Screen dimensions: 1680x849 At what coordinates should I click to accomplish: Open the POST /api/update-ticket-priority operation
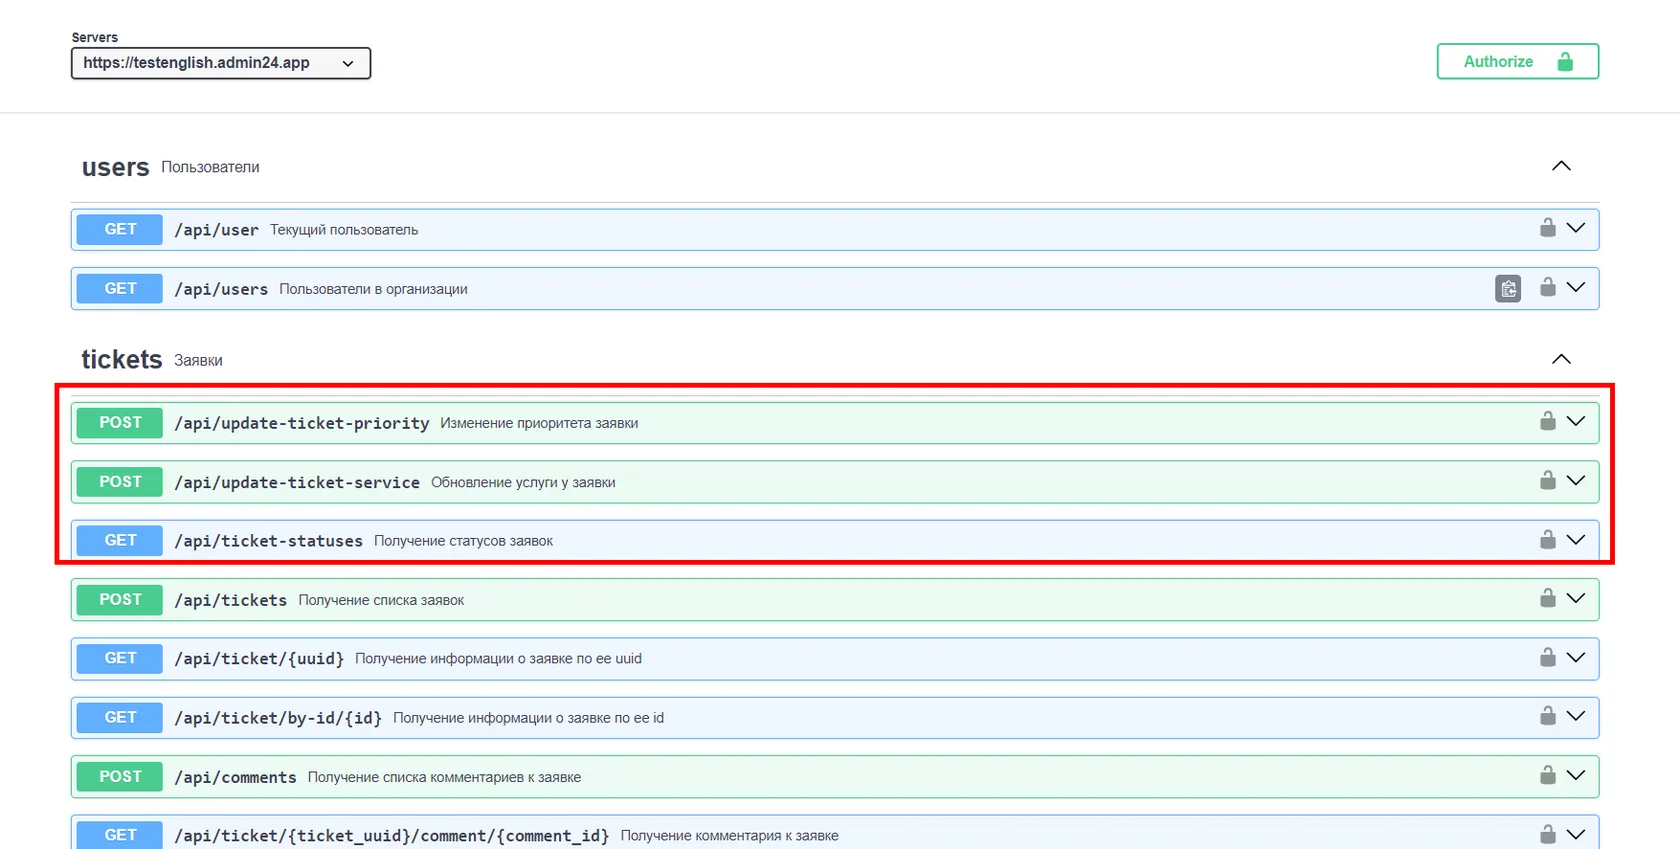(x=835, y=423)
